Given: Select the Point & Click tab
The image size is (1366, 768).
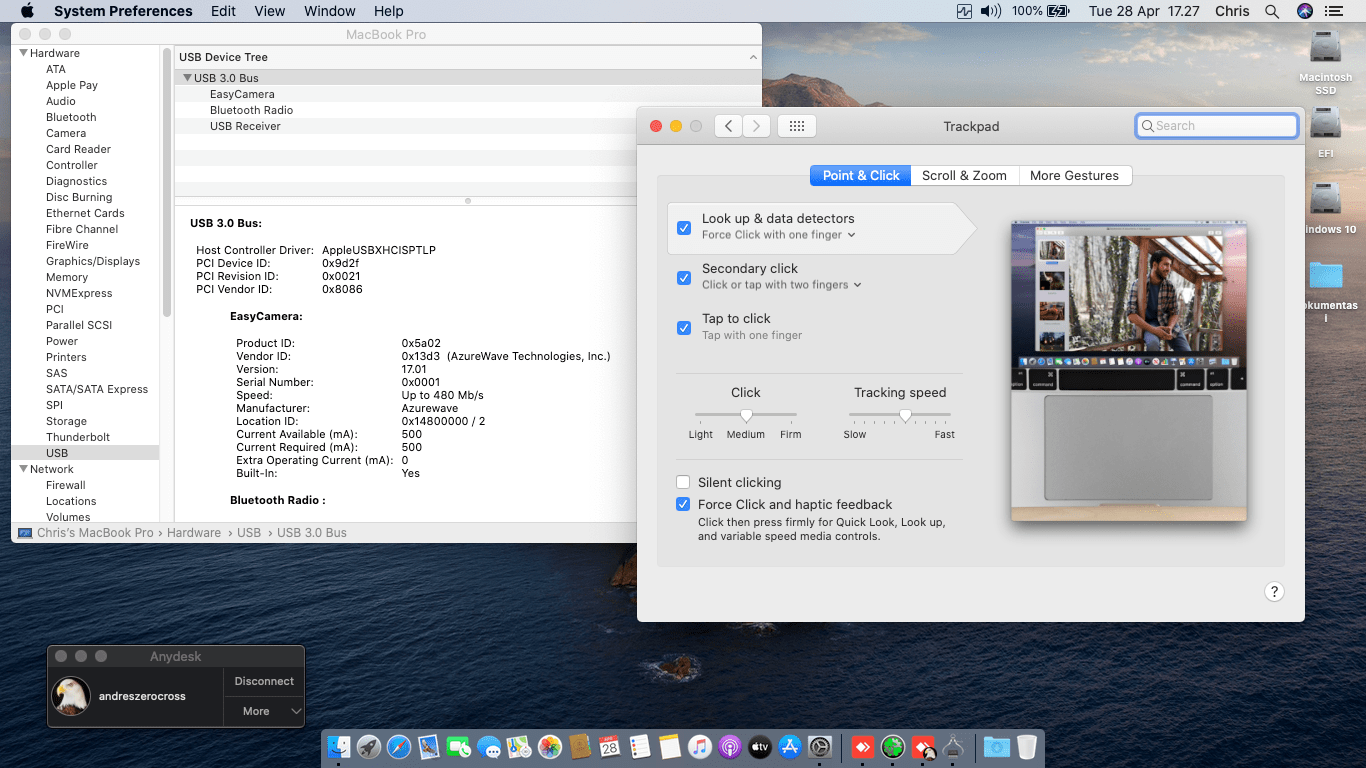Looking at the screenshot, I should [x=861, y=175].
